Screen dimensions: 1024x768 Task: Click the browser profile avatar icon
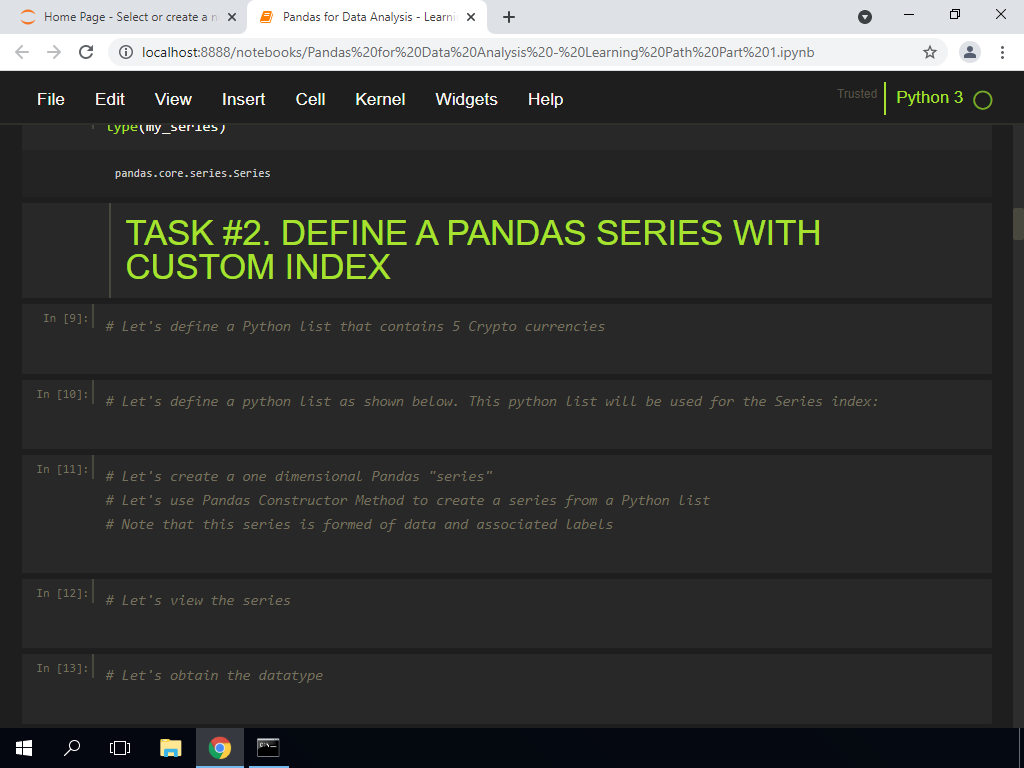(x=967, y=51)
